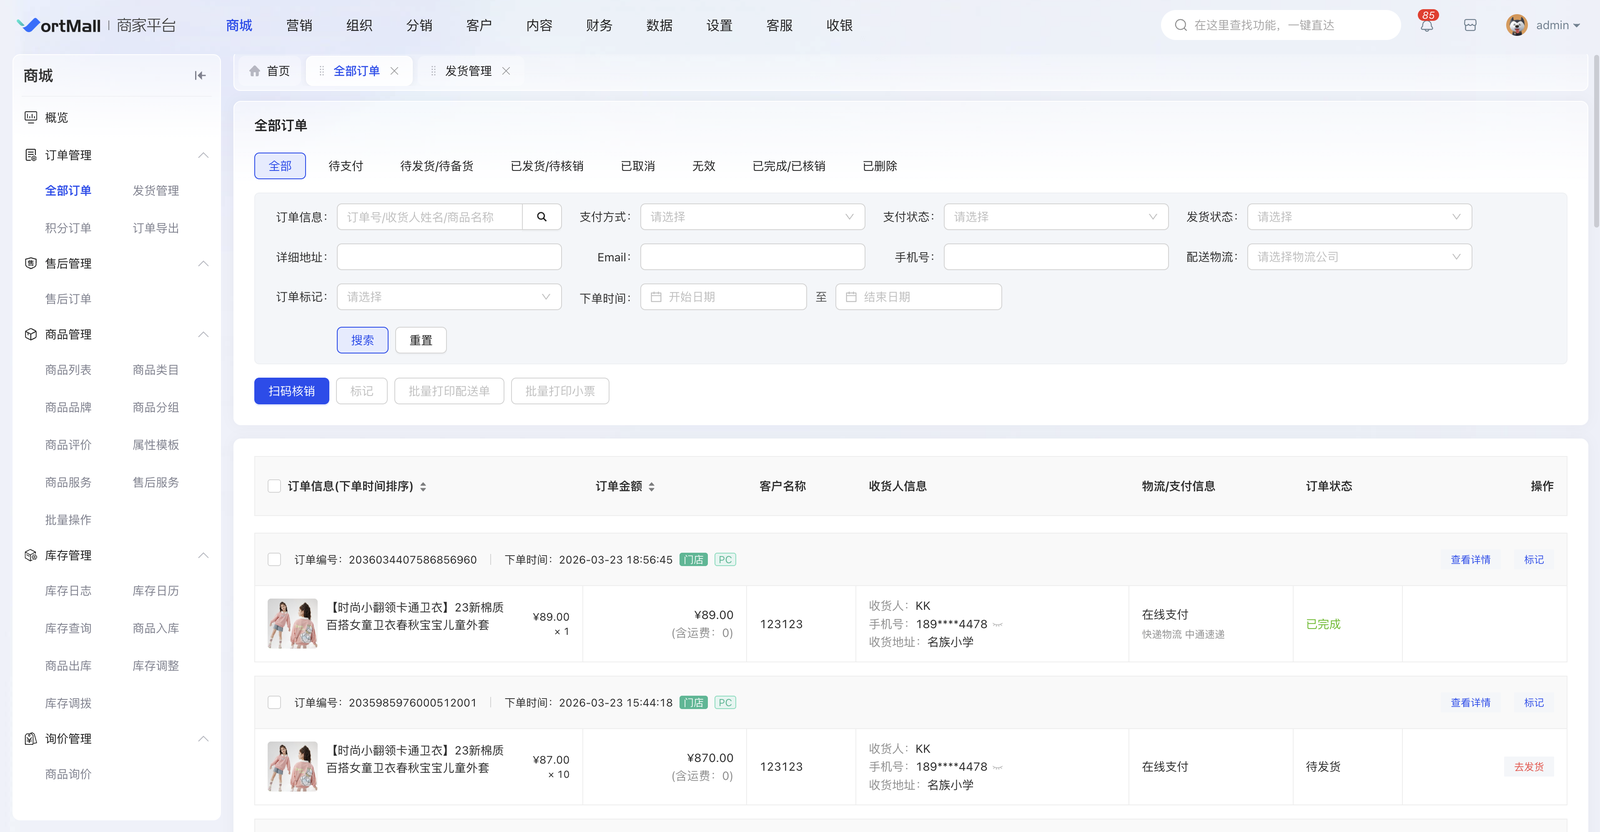The image size is (1600, 832).
Task: Toggle the select-all orders checkbox
Action: point(274,487)
